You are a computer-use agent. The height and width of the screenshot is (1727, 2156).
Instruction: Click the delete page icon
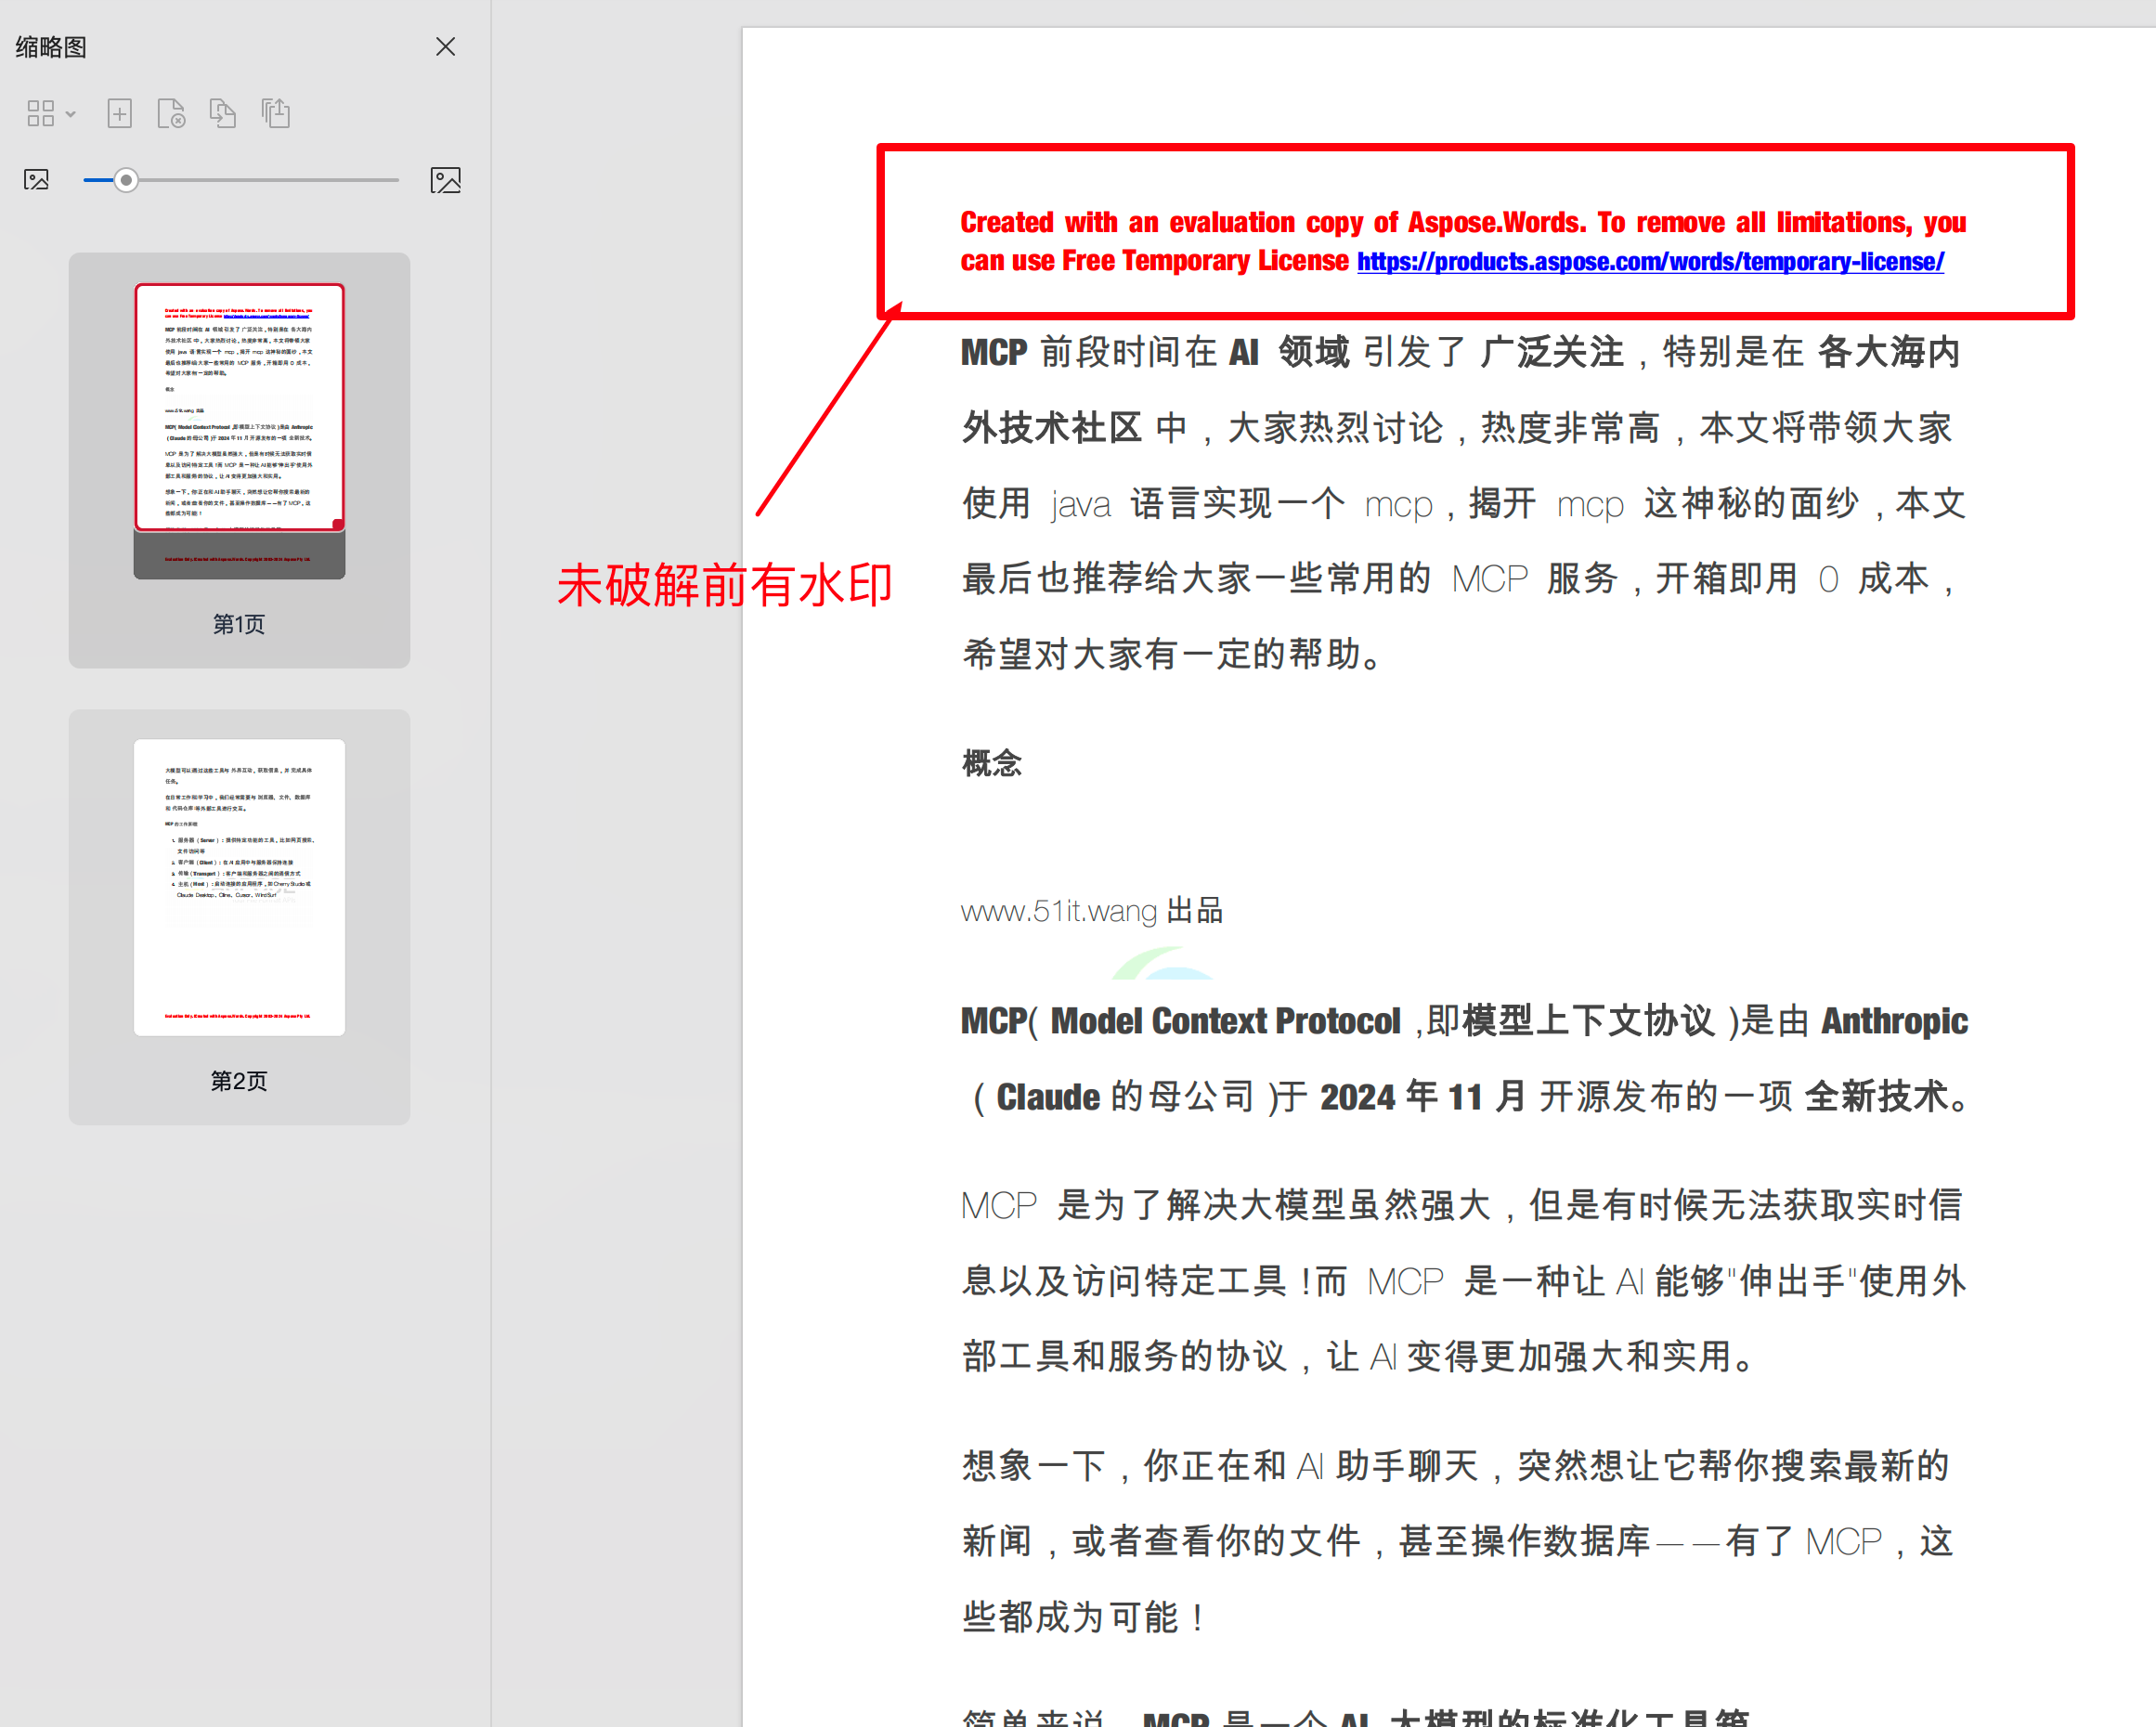coord(171,113)
